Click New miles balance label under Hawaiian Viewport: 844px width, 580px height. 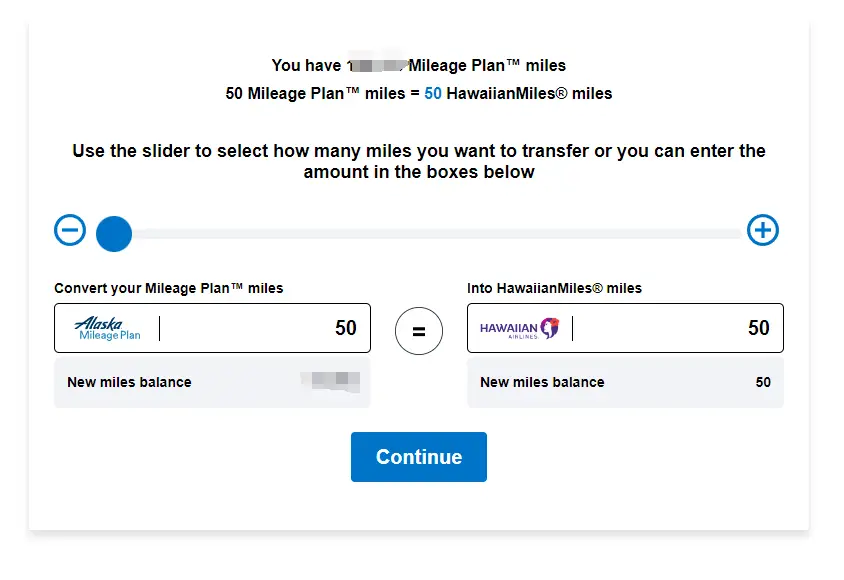(x=542, y=382)
